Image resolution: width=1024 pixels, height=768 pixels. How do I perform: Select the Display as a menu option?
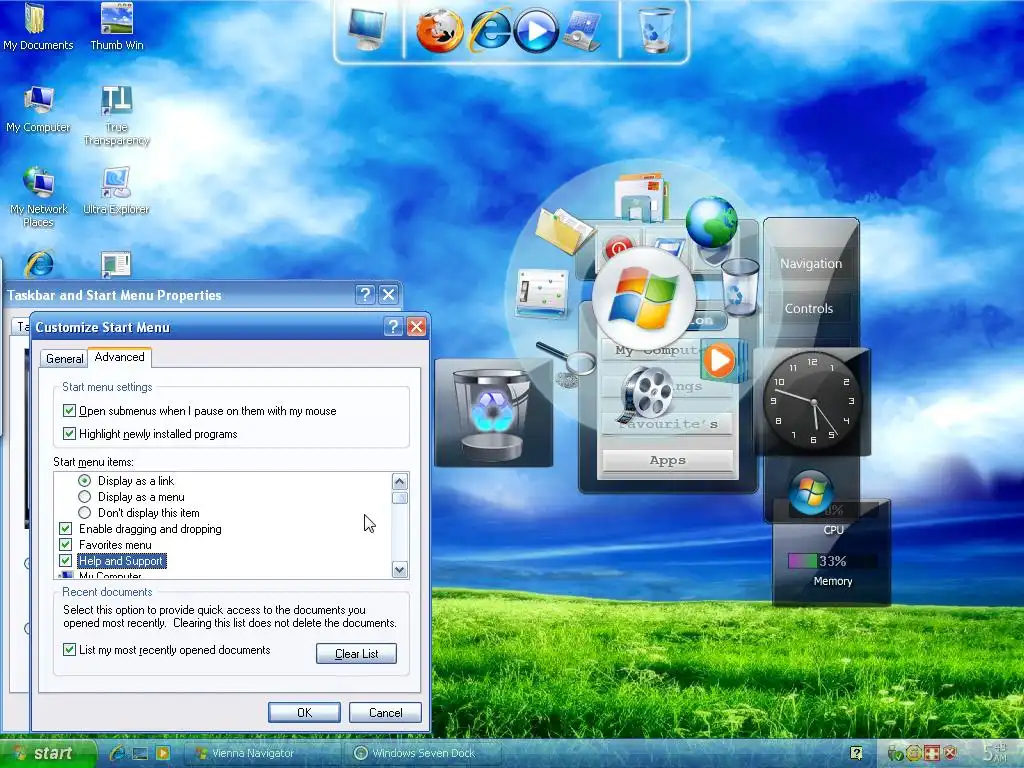coord(84,496)
